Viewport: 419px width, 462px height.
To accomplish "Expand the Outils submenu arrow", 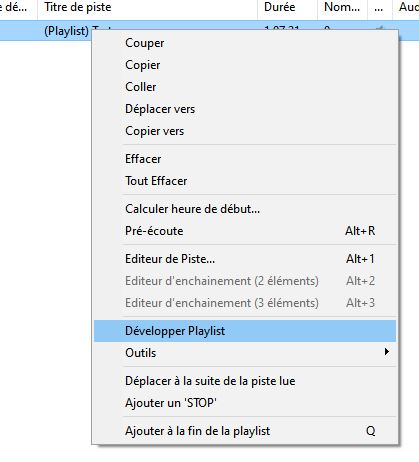I will 386,352.
